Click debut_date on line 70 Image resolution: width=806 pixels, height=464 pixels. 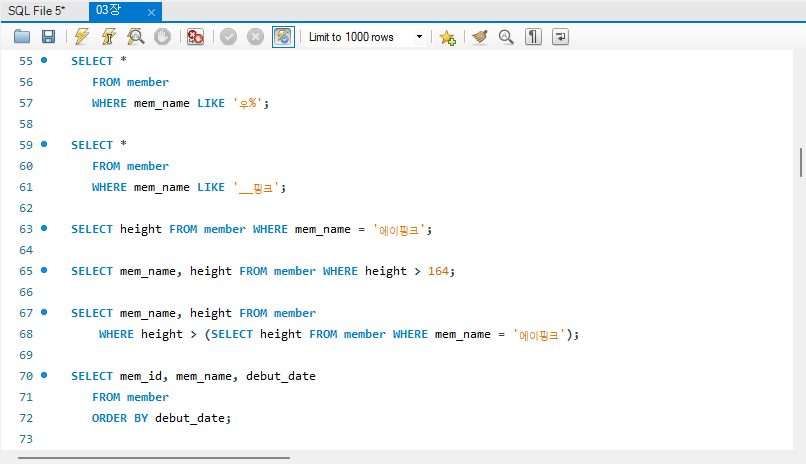pos(281,377)
